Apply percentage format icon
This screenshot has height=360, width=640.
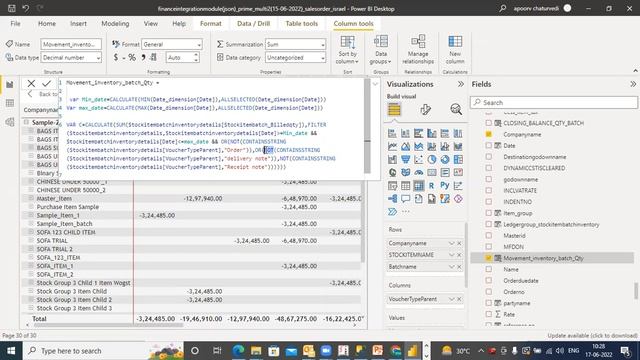click(132, 58)
